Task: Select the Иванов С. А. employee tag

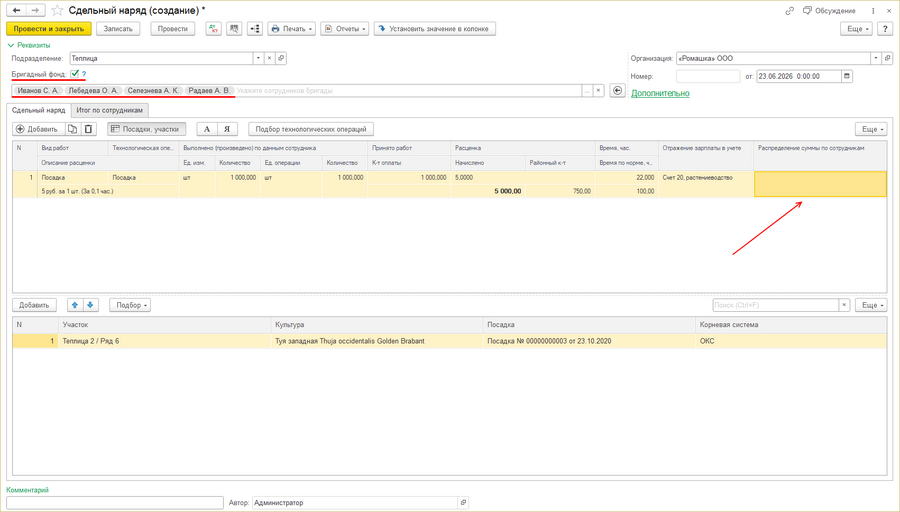Action: tap(38, 91)
